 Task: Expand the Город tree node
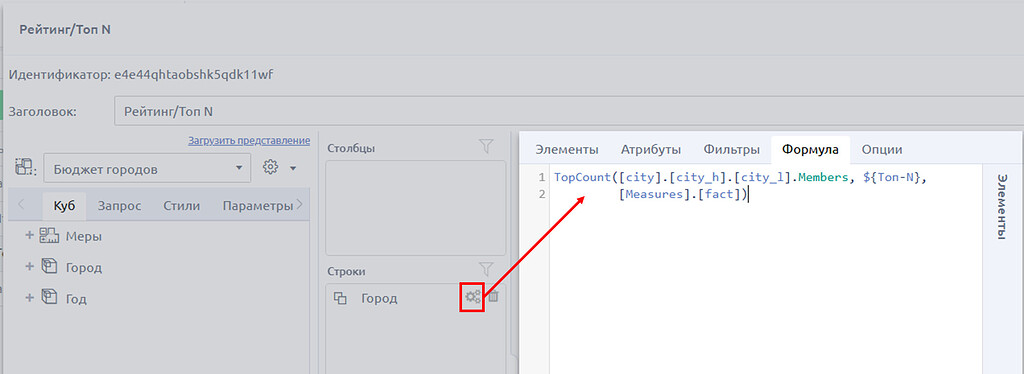(29, 267)
